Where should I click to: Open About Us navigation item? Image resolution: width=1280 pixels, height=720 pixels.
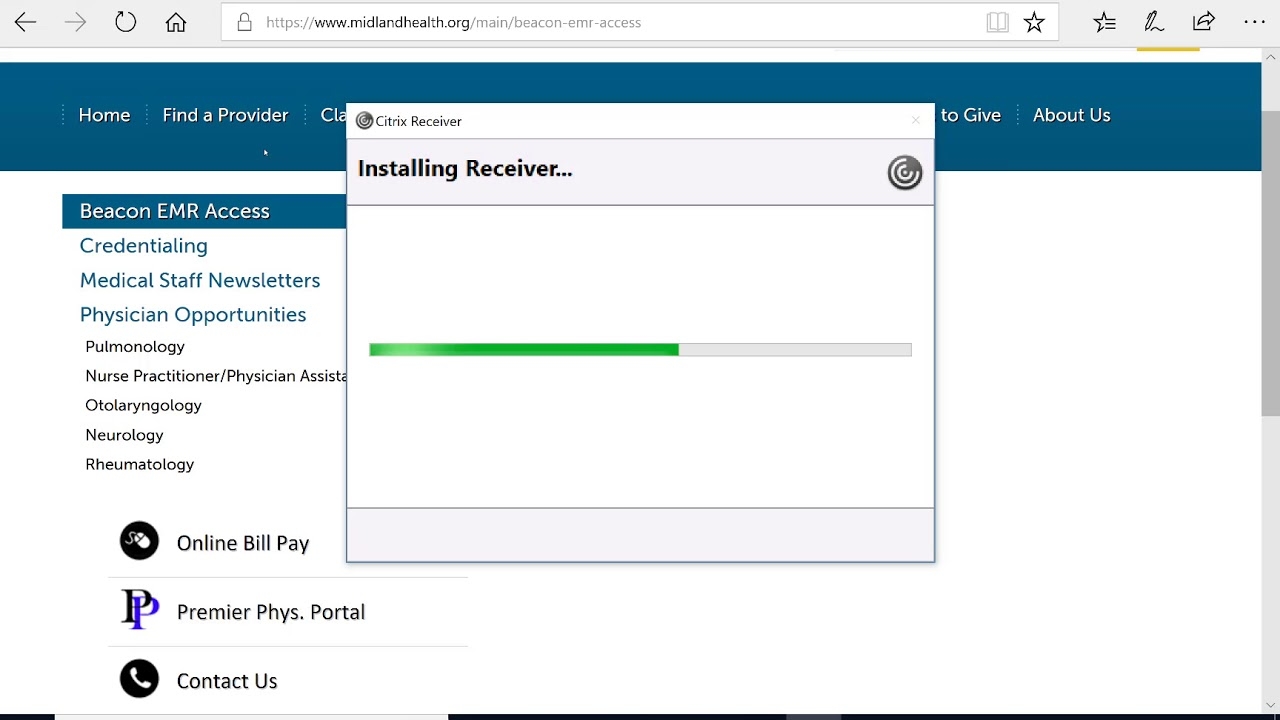click(1071, 115)
